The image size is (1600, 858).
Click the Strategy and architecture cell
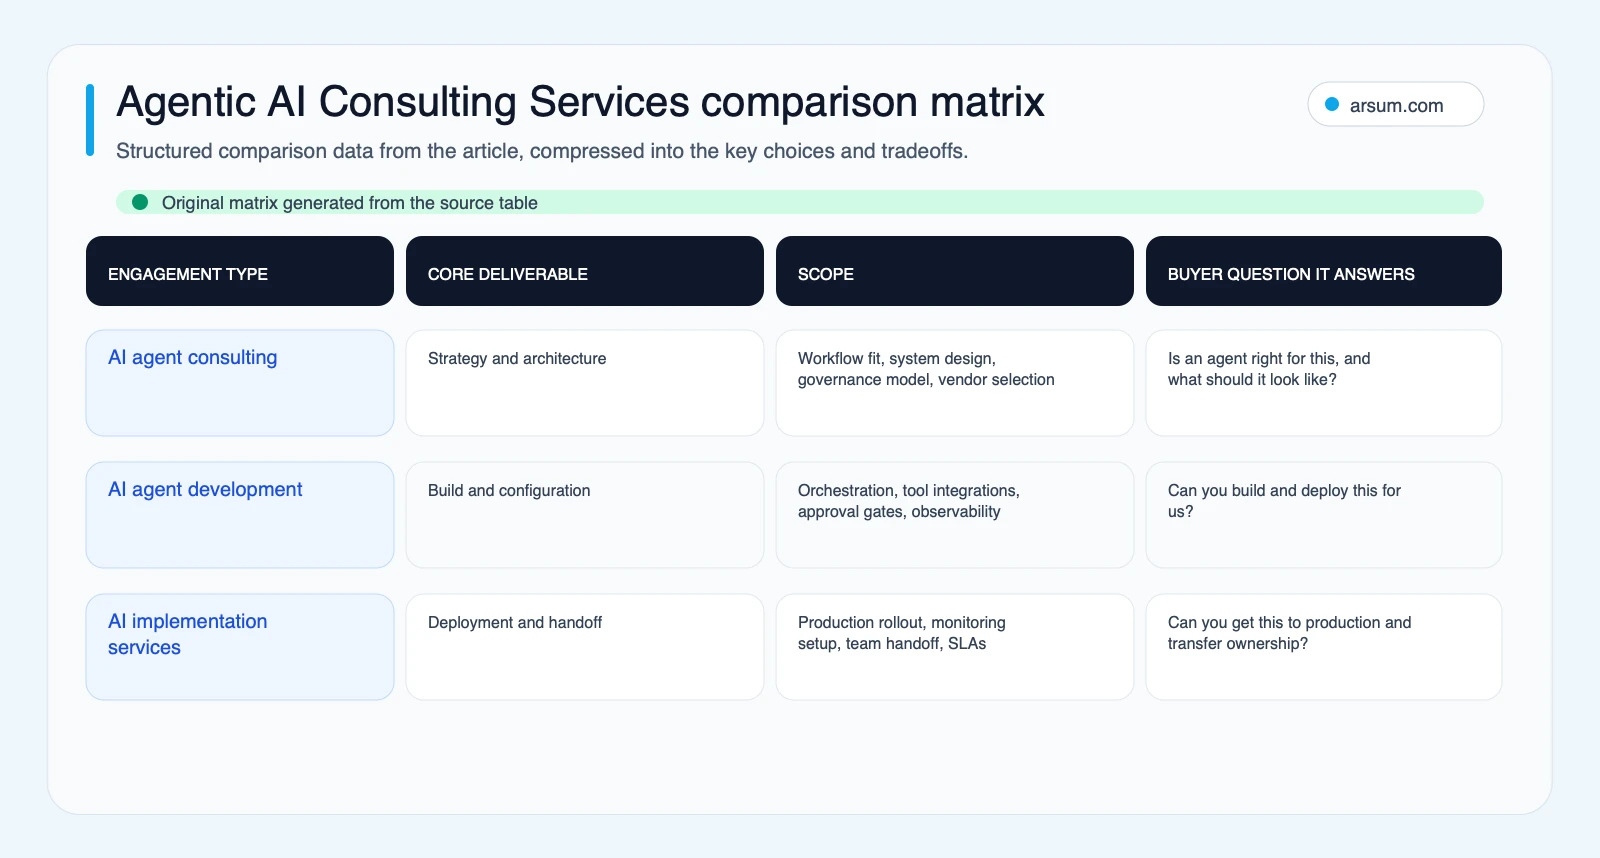(585, 383)
